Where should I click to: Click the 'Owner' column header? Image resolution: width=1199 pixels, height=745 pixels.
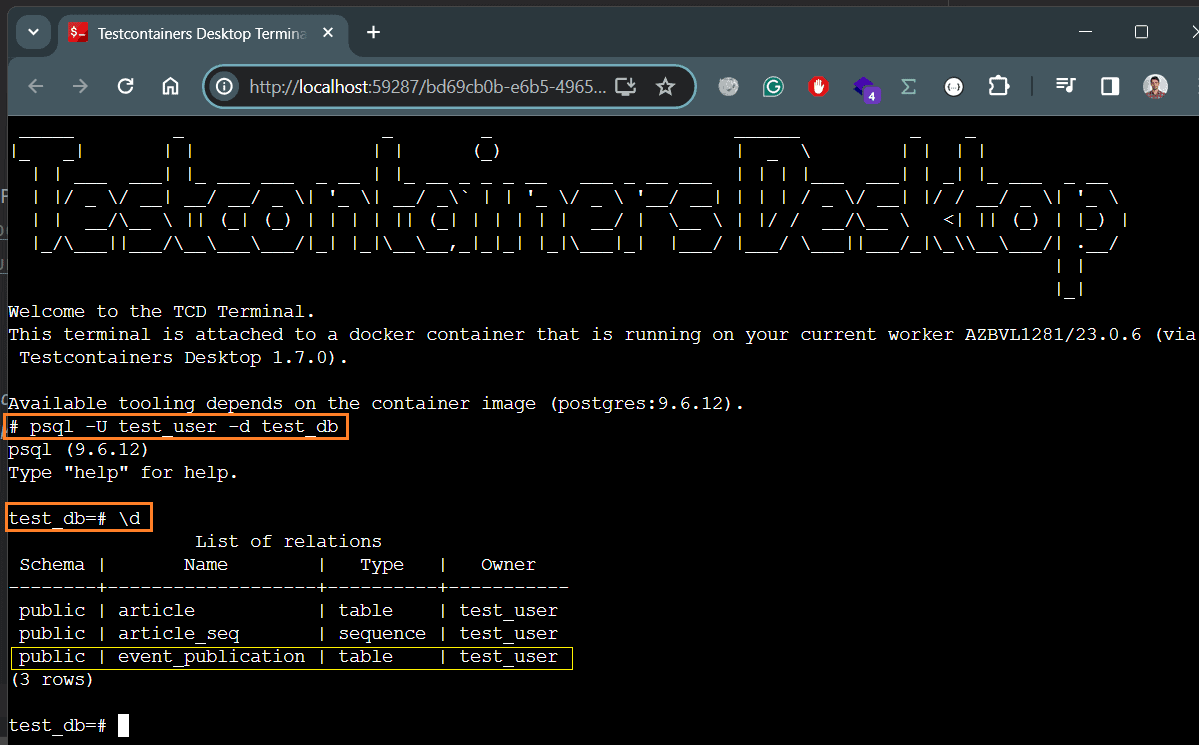[x=509, y=564]
